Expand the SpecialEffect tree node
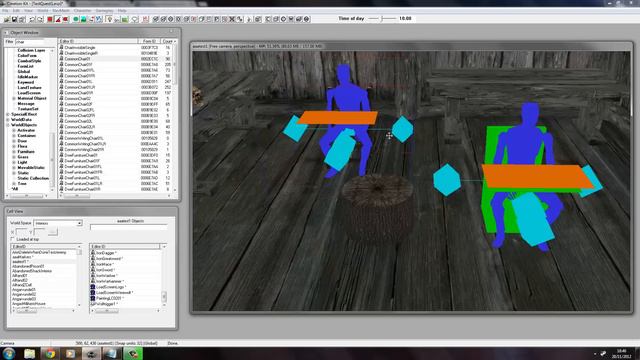This screenshot has height=360, width=640. (8, 114)
